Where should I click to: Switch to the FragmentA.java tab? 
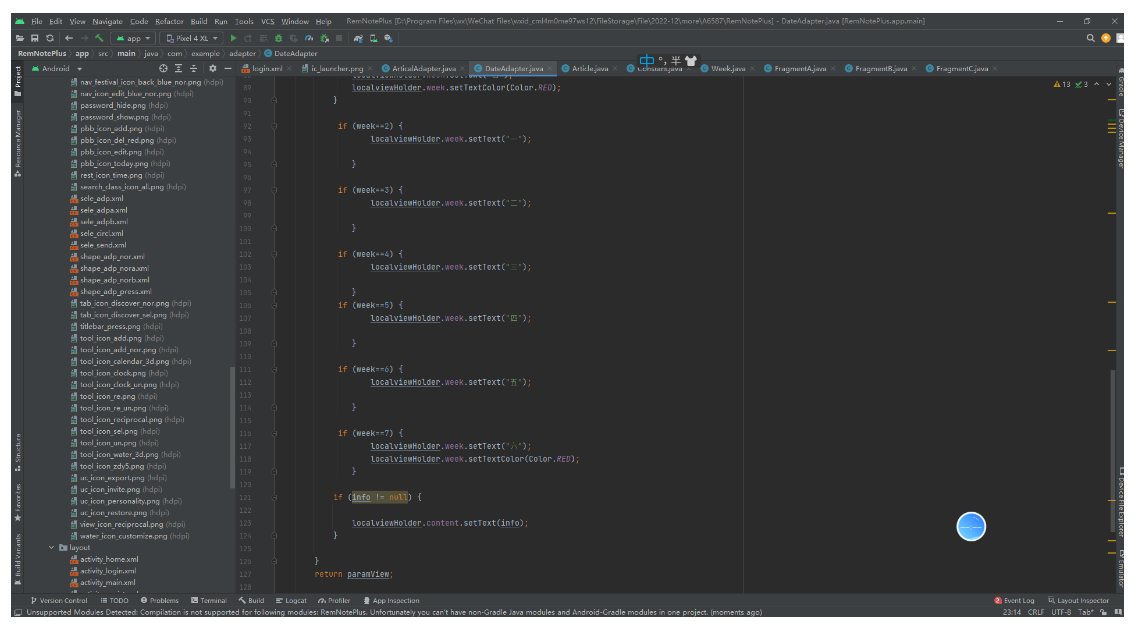click(801, 68)
